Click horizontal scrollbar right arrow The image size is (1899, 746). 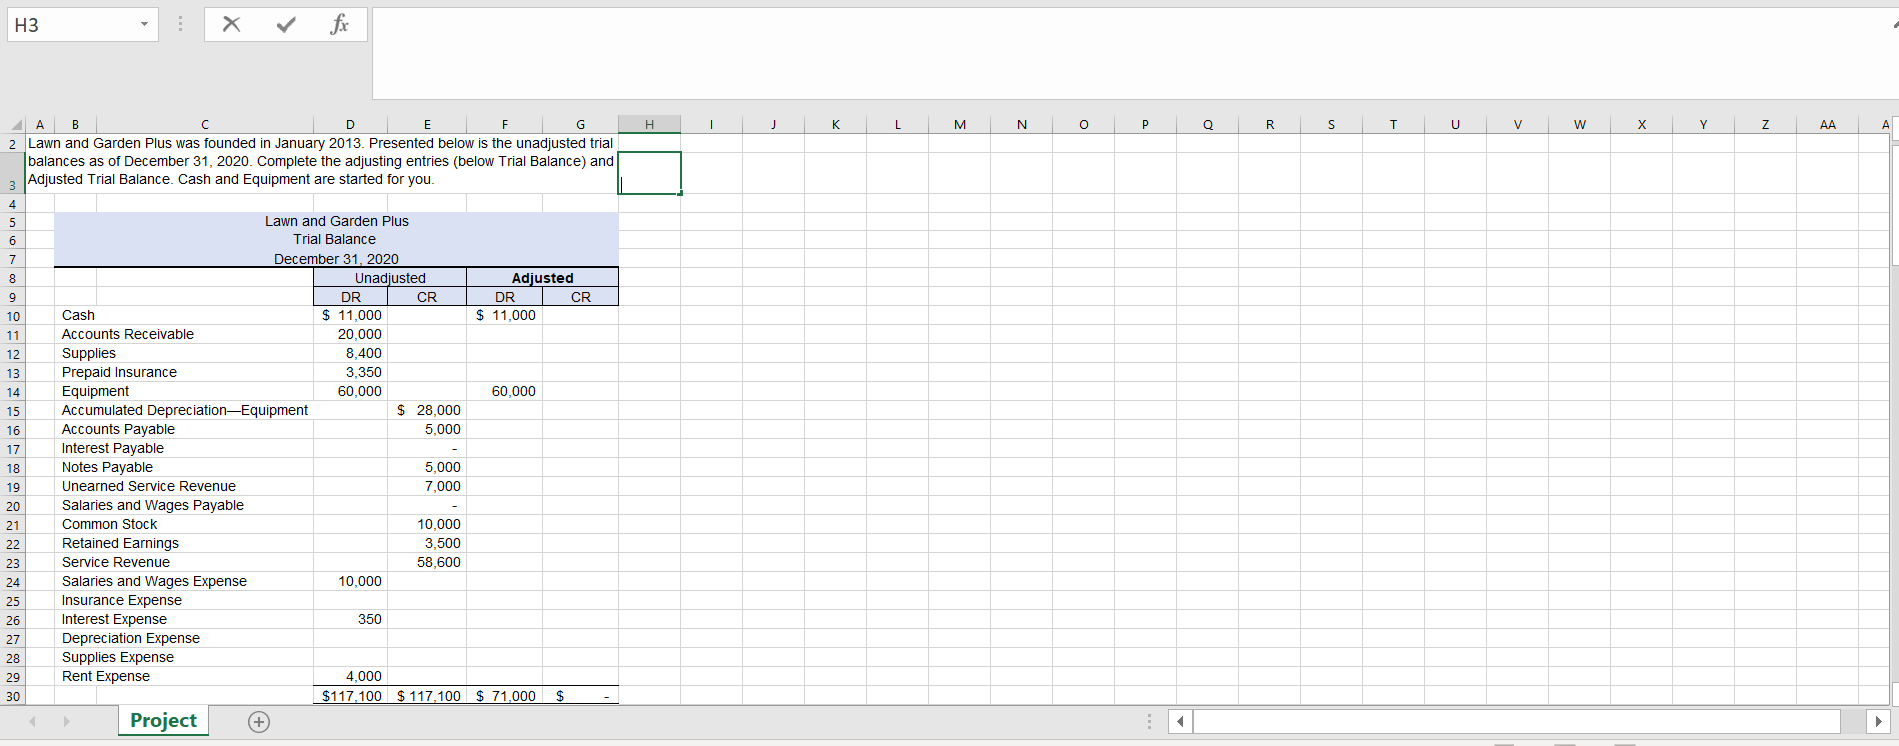tap(1877, 721)
